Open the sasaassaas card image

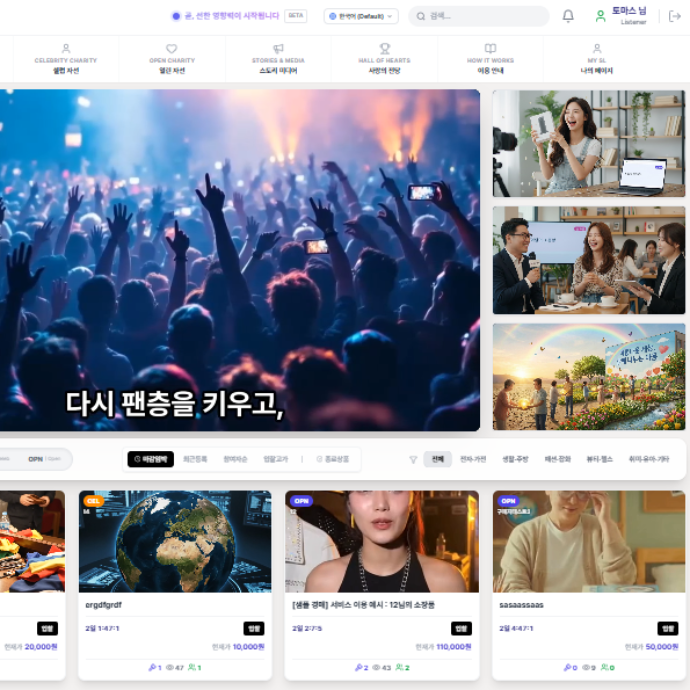589,542
